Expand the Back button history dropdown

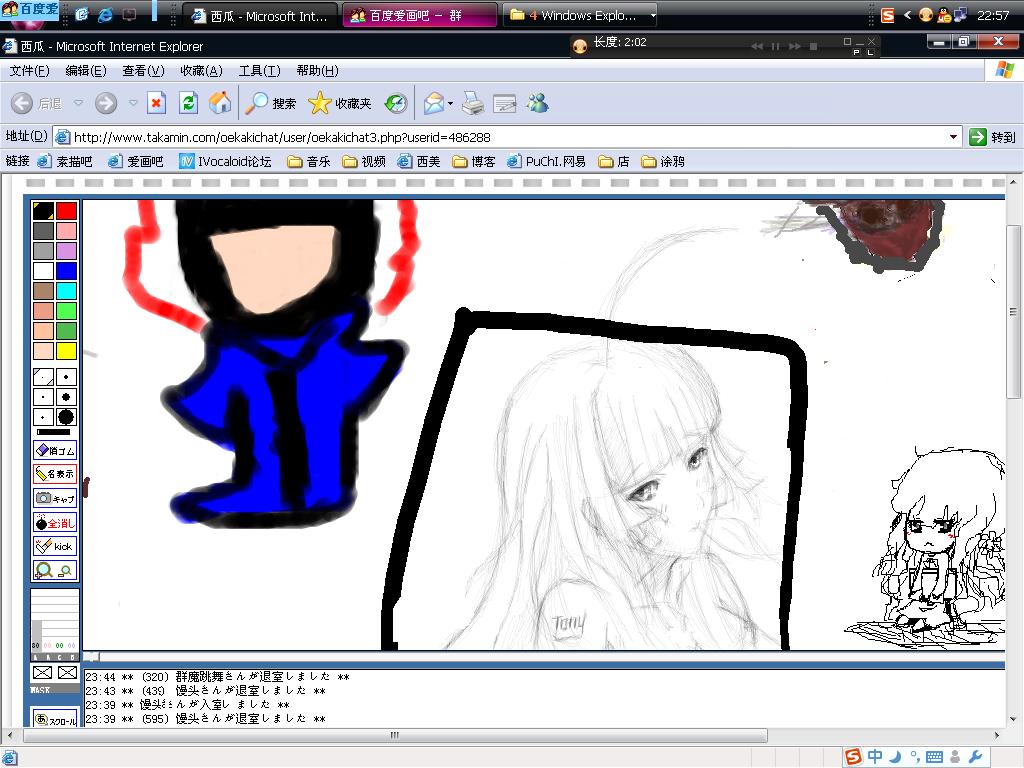78,103
